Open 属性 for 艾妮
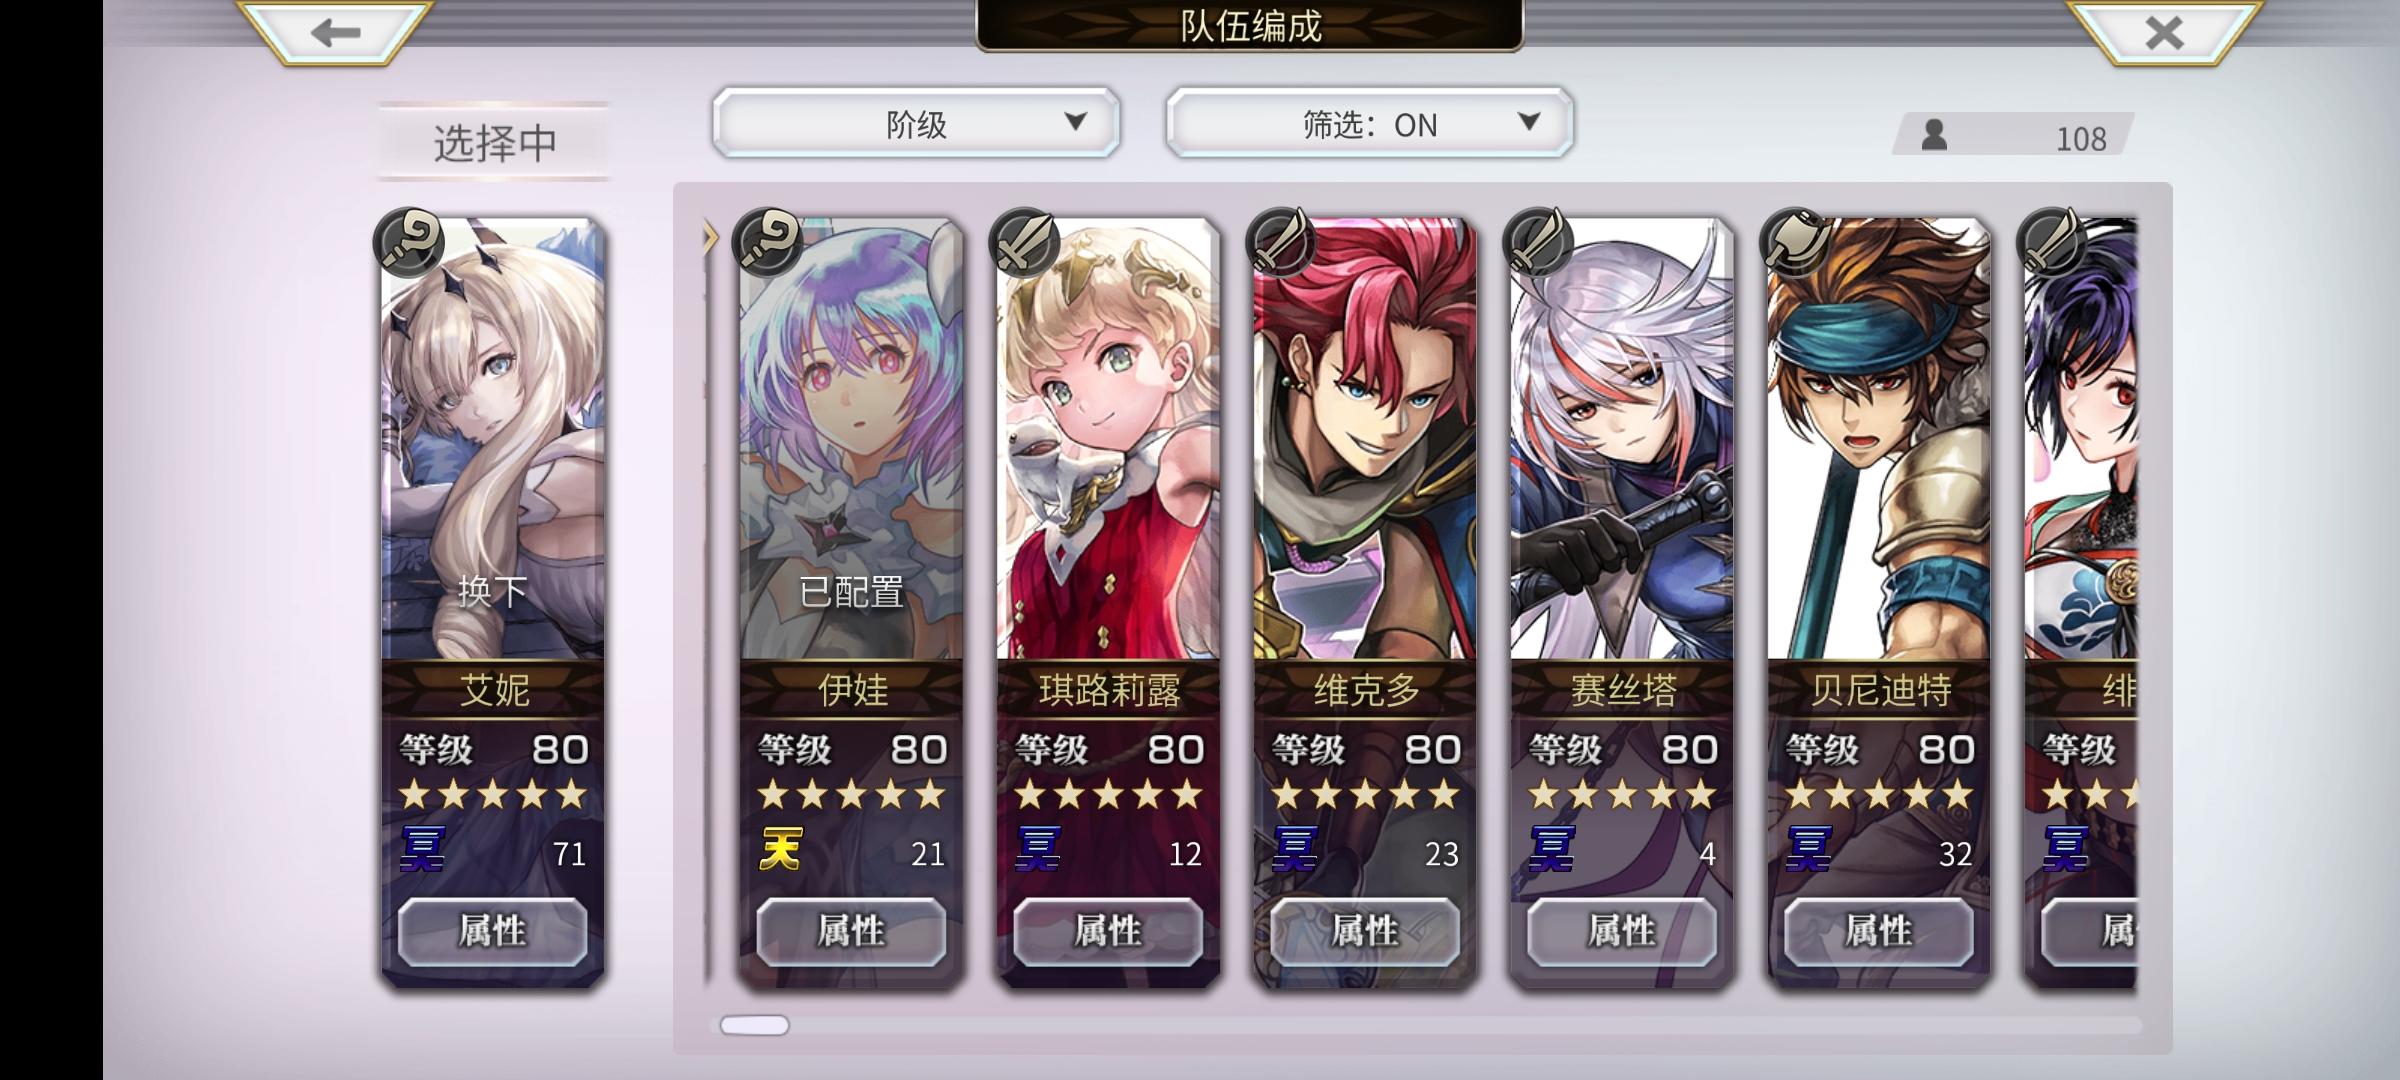This screenshot has width=2400, height=1080. coord(492,931)
